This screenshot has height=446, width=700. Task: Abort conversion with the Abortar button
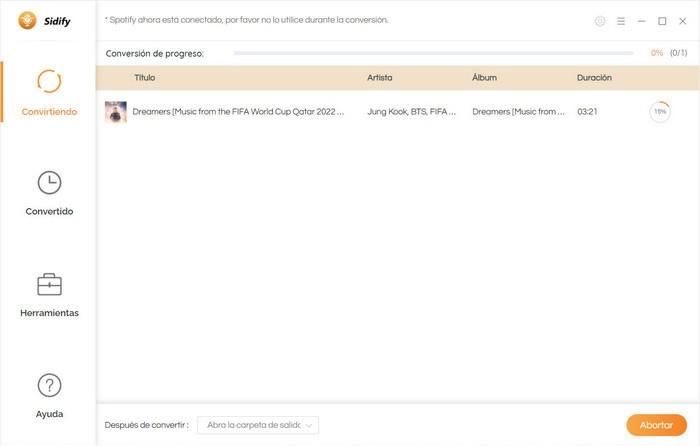(656, 425)
